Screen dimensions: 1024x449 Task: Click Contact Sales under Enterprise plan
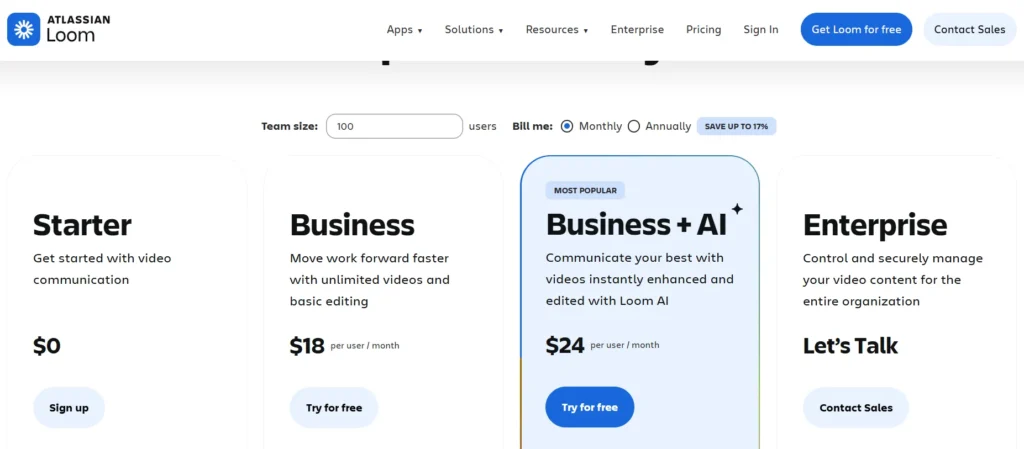[x=855, y=407]
